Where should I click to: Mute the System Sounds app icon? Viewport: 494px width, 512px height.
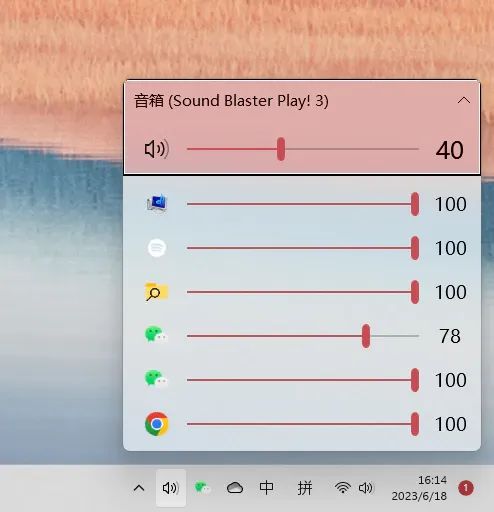pos(157,203)
